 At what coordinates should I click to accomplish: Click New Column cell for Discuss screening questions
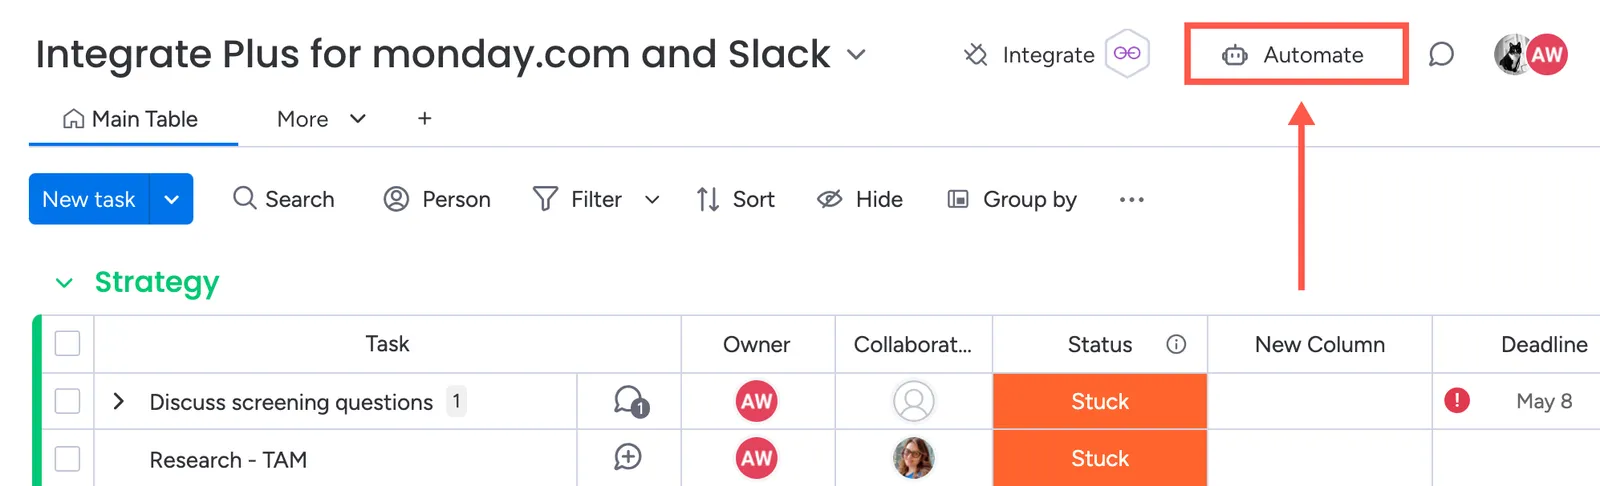(x=1320, y=401)
